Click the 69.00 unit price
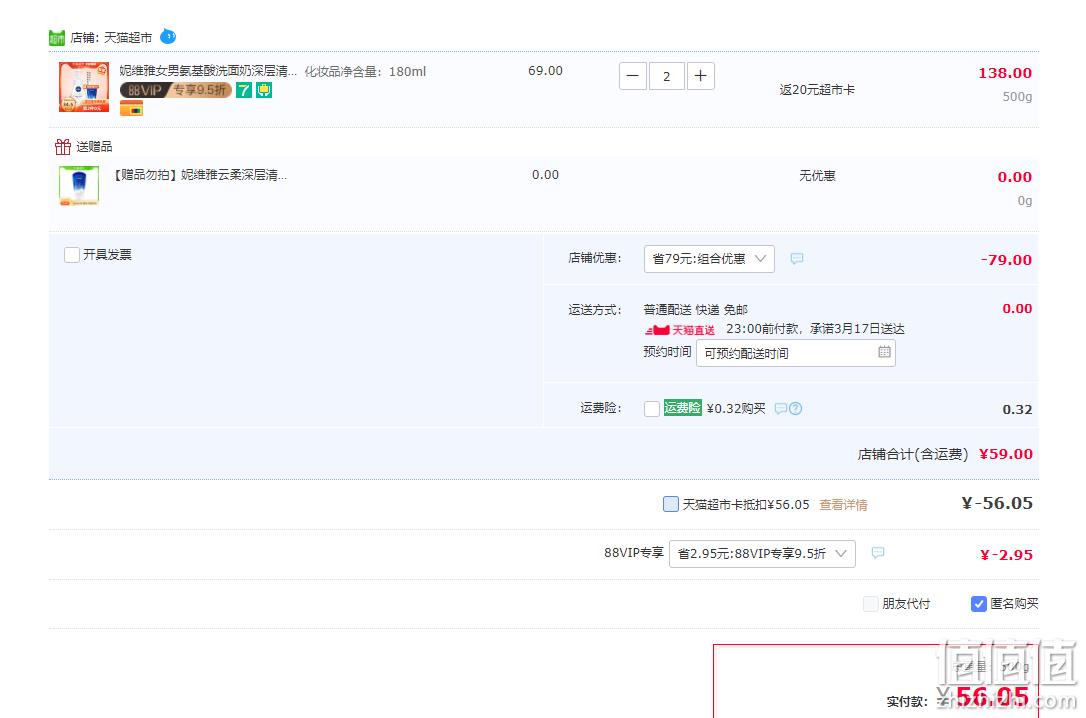Image resolution: width=1086 pixels, height=718 pixels. (x=545, y=71)
